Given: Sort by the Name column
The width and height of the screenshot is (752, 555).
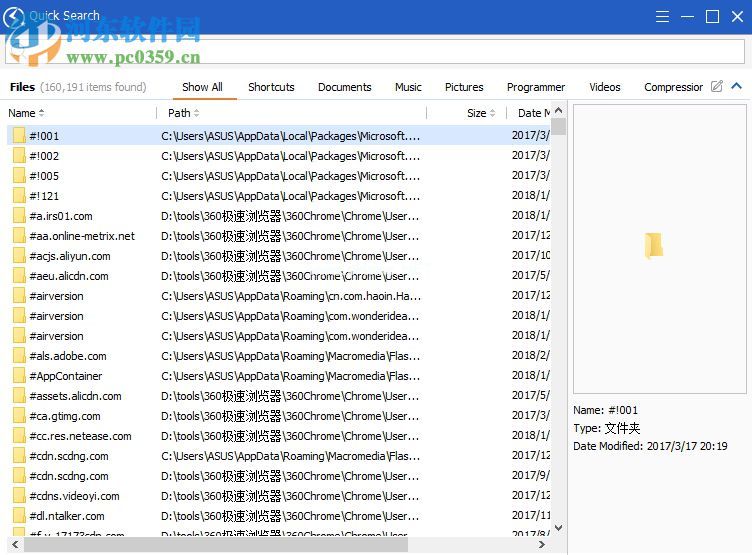Looking at the screenshot, I should [26, 113].
